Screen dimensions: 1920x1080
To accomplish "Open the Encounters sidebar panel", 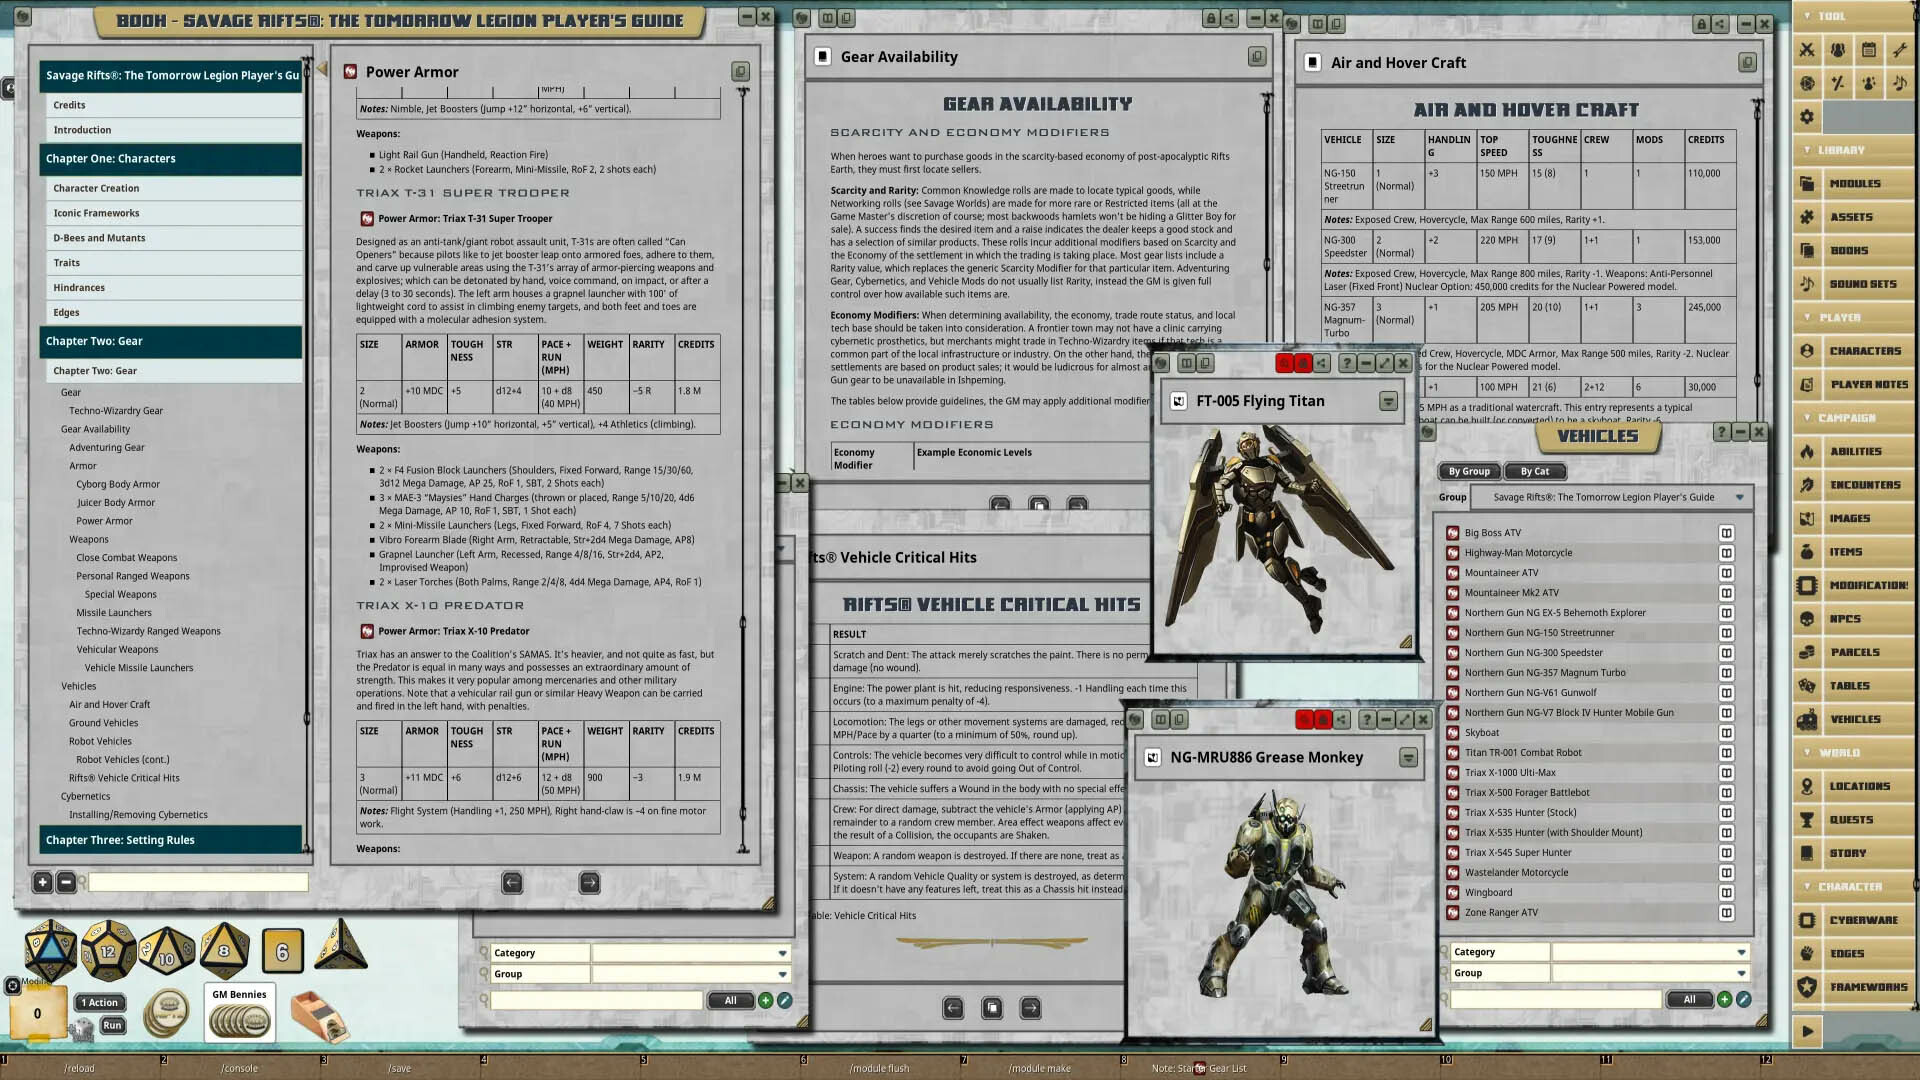I will click(x=1864, y=485).
